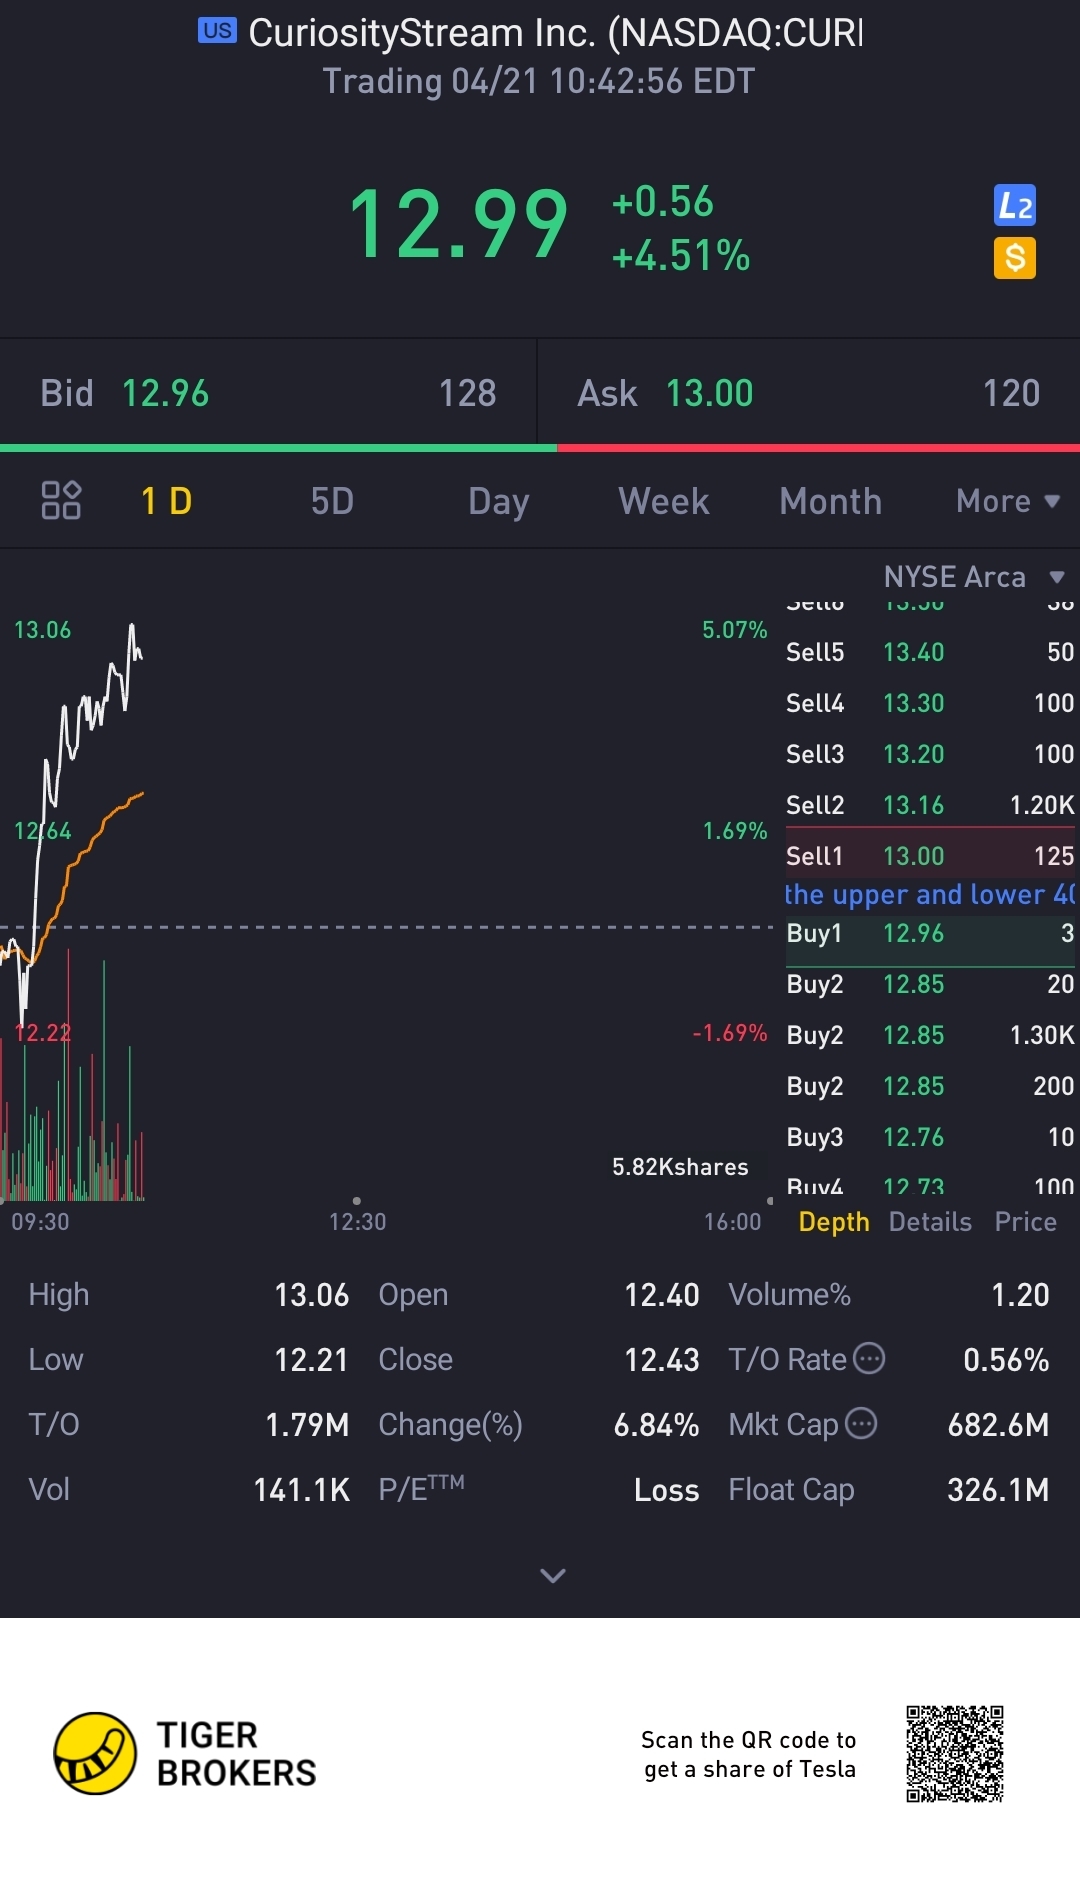Viewport: 1080px width, 1890px height.
Task: Tap the Mkt Cap 682.6M value
Action: [998, 1425]
